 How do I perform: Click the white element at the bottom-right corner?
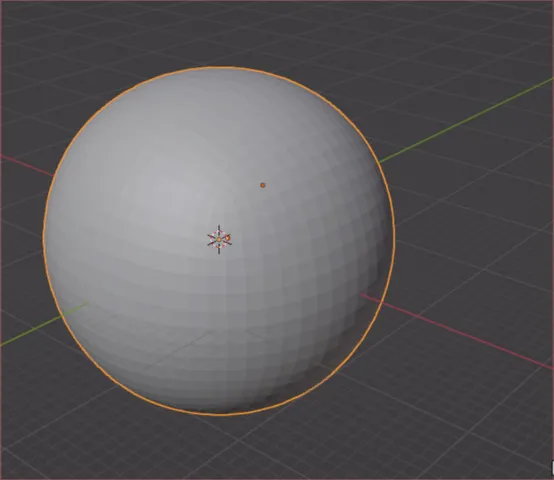[x=552, y=467]
